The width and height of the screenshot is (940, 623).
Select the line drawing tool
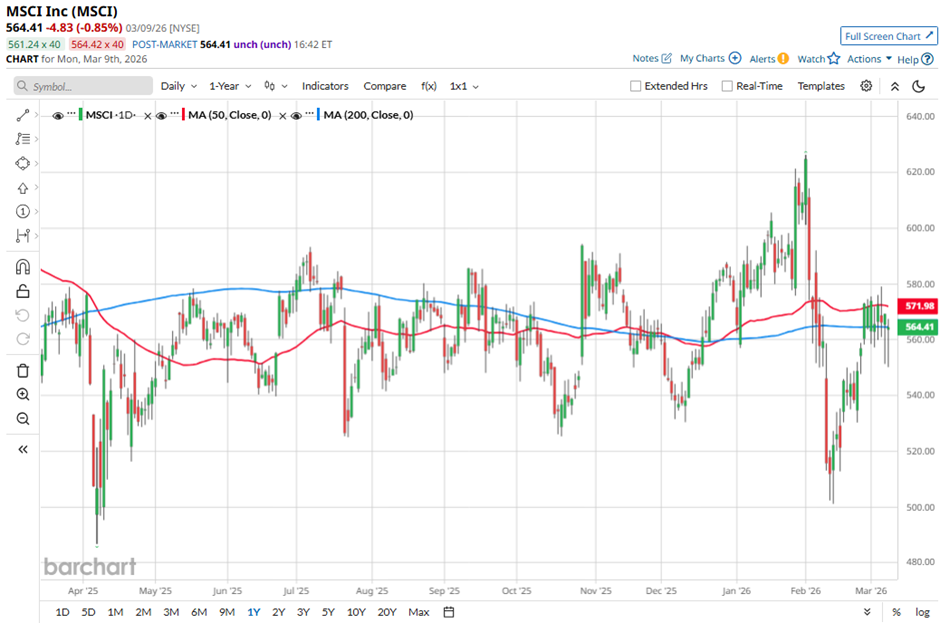pos(23,115)
